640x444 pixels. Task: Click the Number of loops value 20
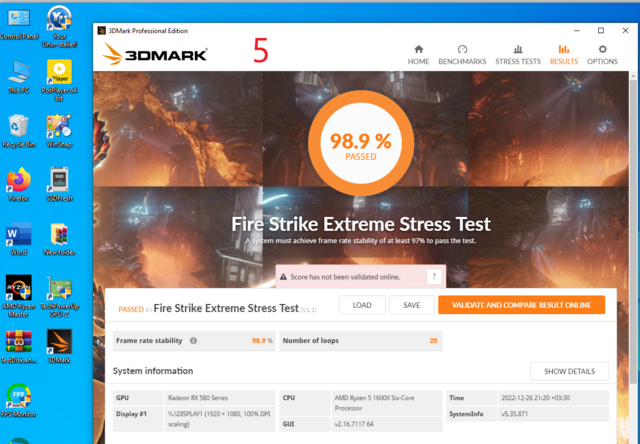coord(433,340)
